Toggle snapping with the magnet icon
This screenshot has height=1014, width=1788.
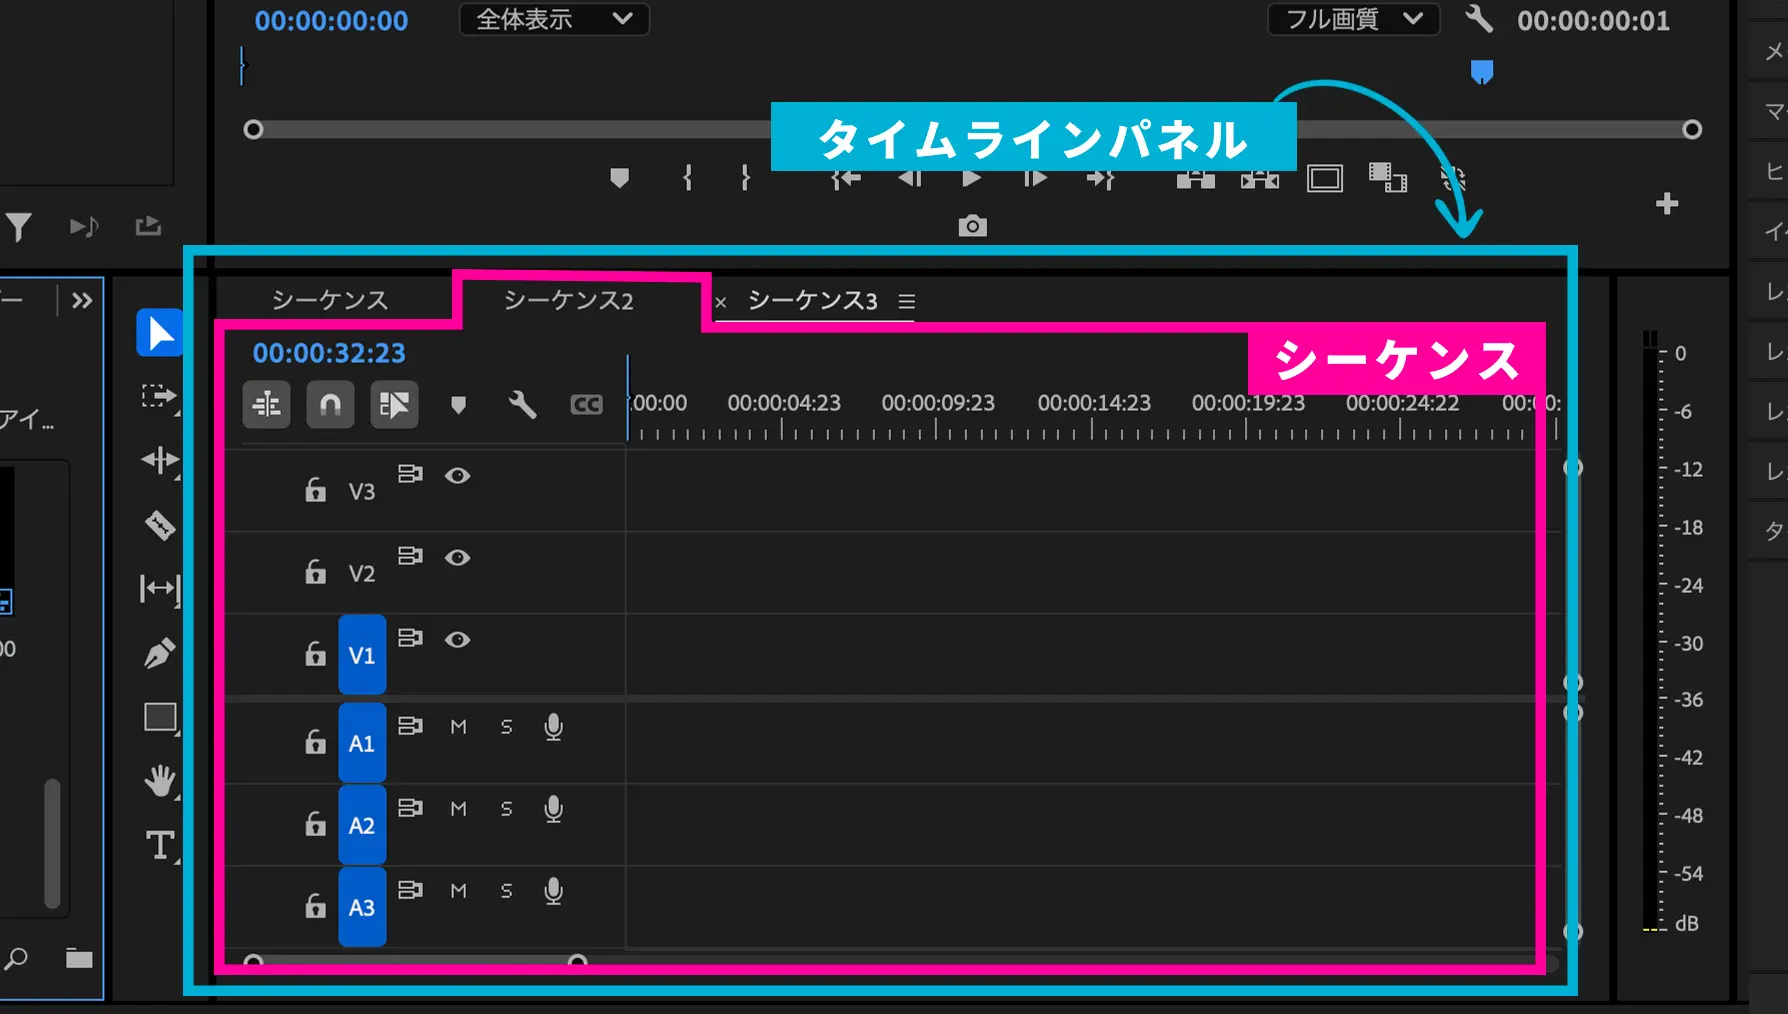point(330,405)
